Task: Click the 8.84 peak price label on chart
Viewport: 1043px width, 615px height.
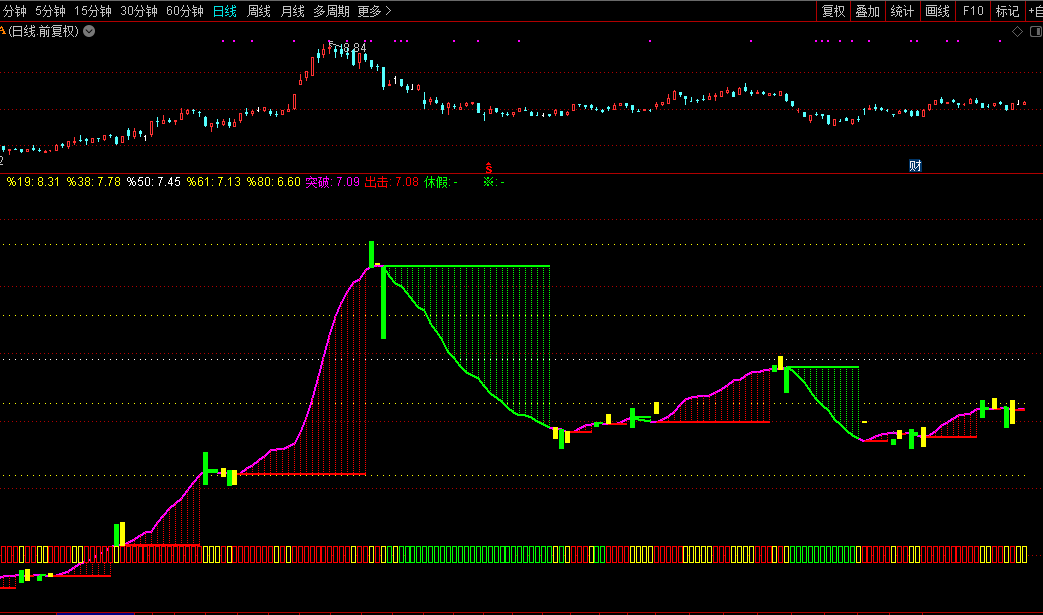Action: (x=351, y=47)
